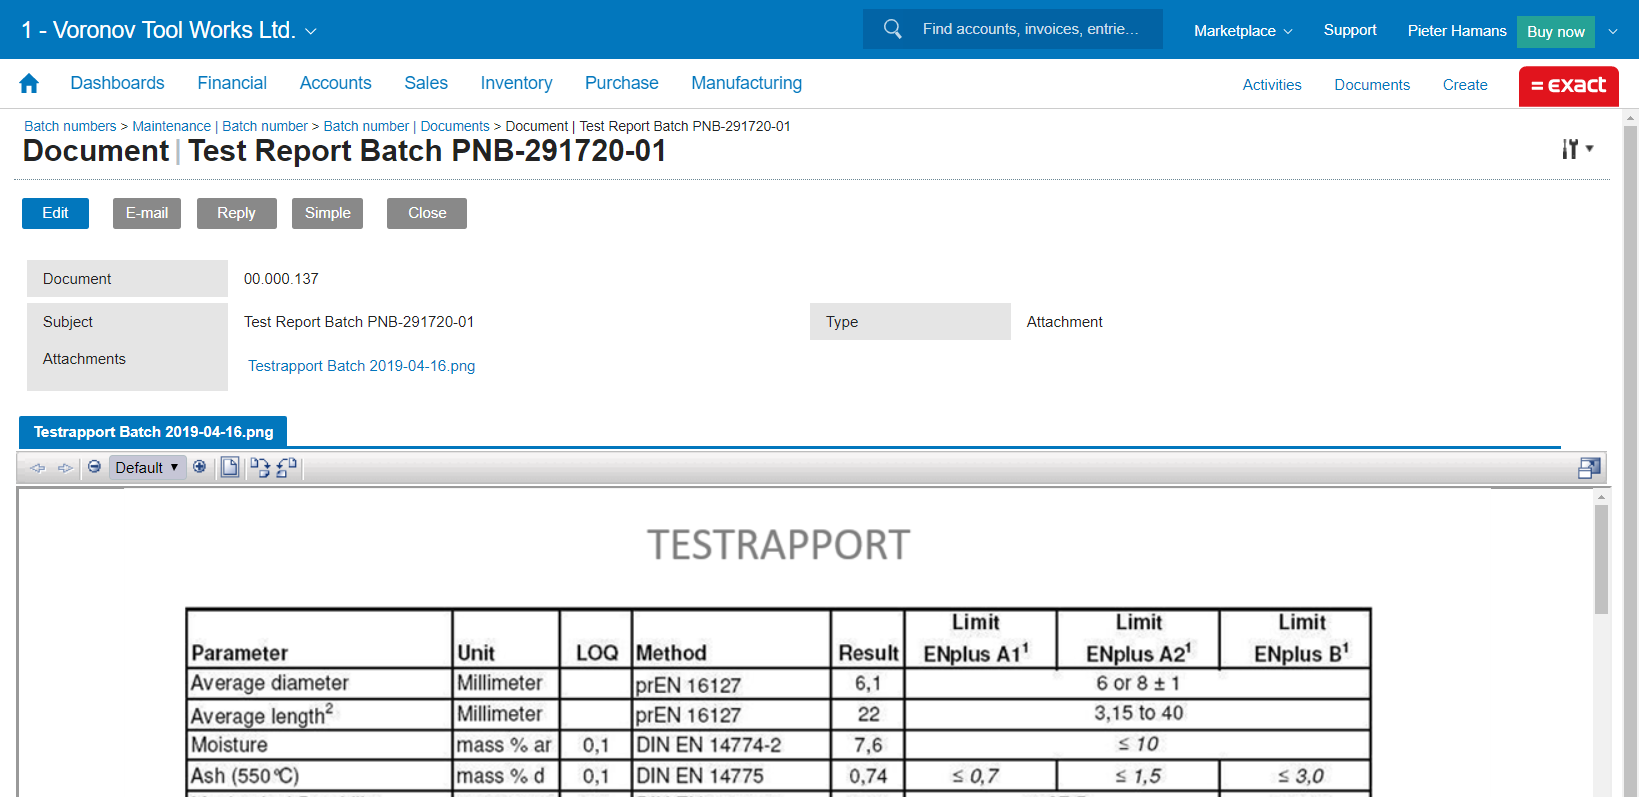
Task: Rotate the image counterclockwise
Action: [287, 467]
